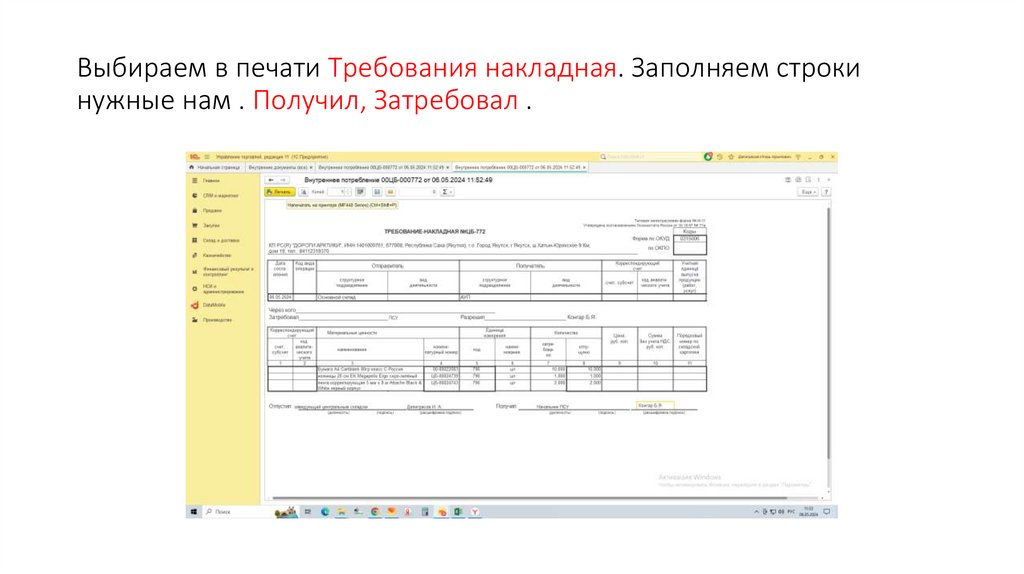Open CRM и маркетинг section

(220, 195)
